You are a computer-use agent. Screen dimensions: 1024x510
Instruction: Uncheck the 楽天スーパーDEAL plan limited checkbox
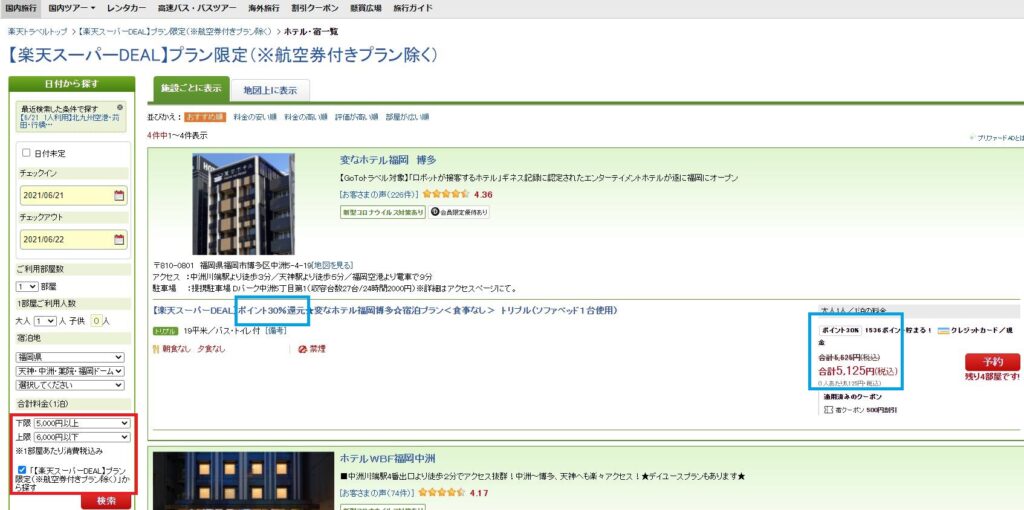pyautogui.click(x=23, y=470)
